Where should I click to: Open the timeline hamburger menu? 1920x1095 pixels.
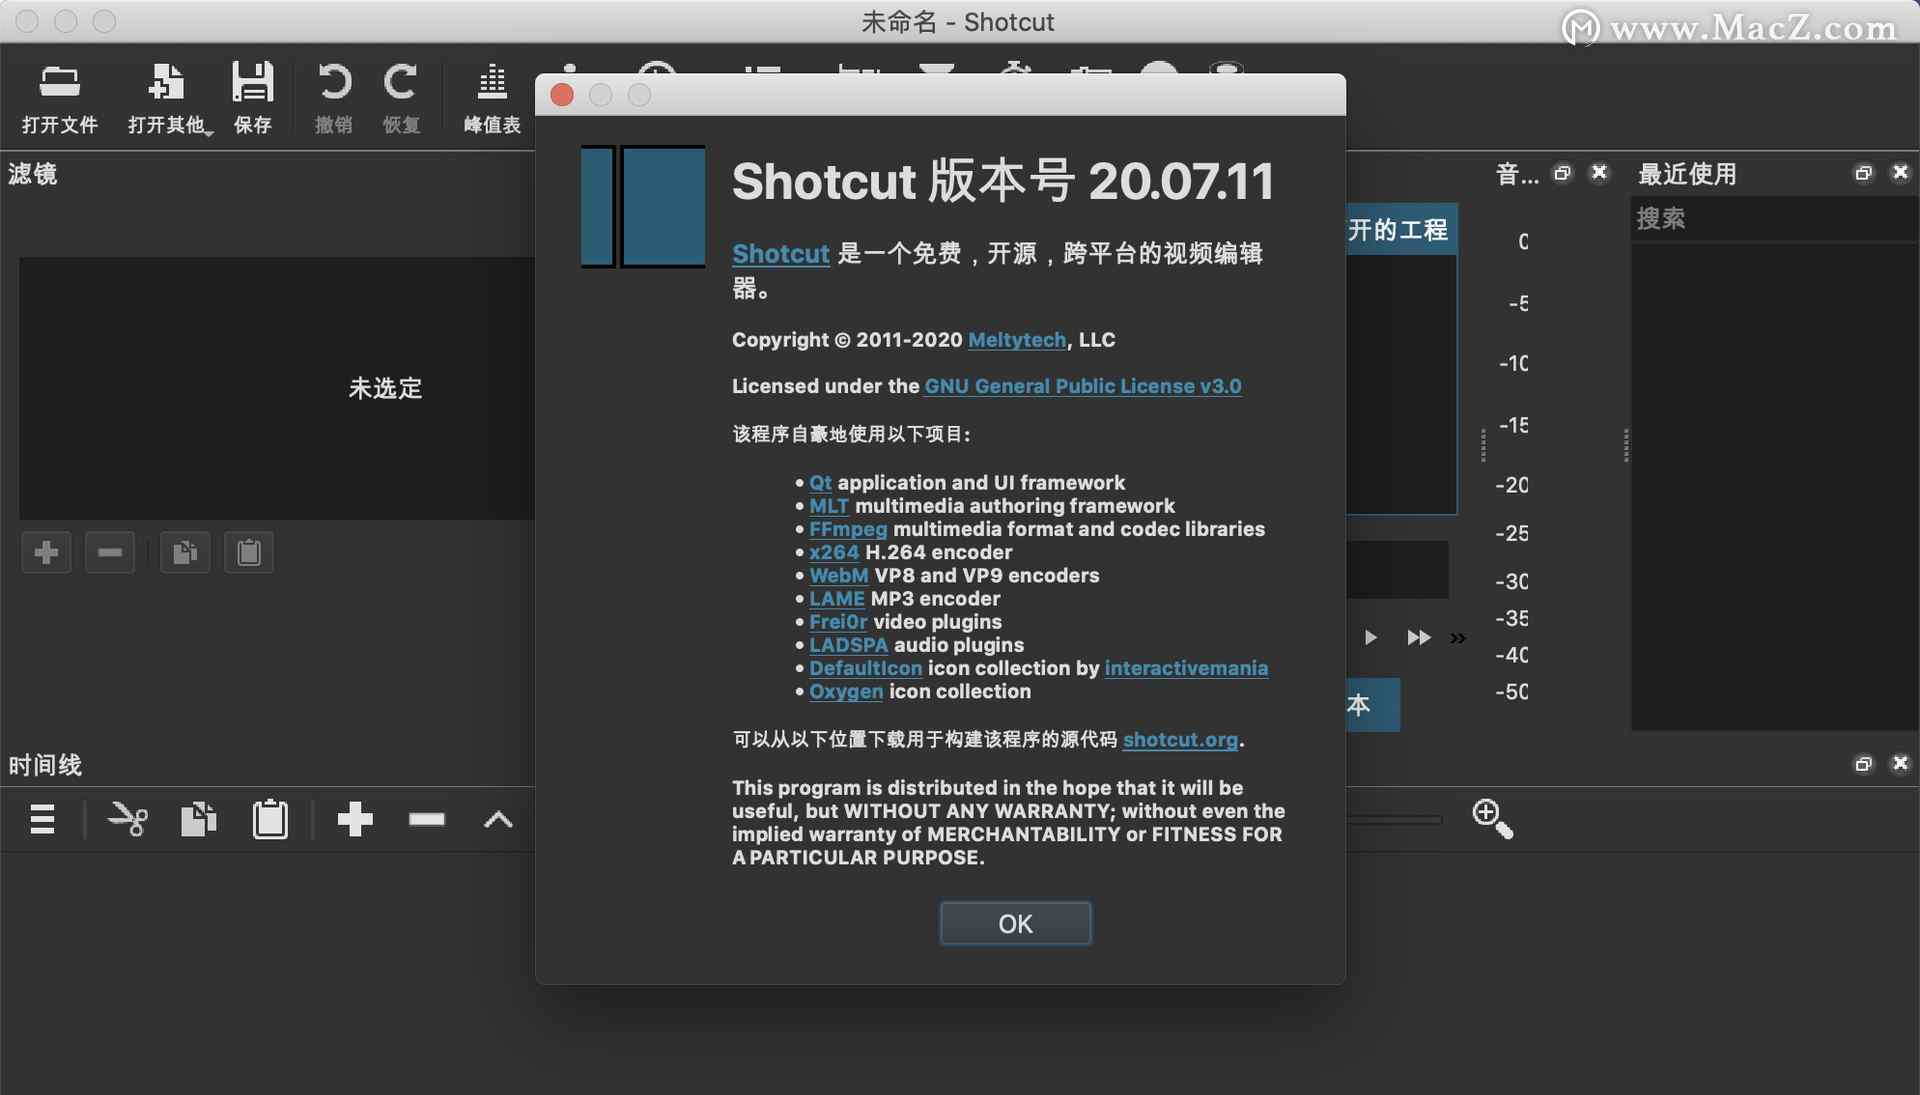coord(42,819)
